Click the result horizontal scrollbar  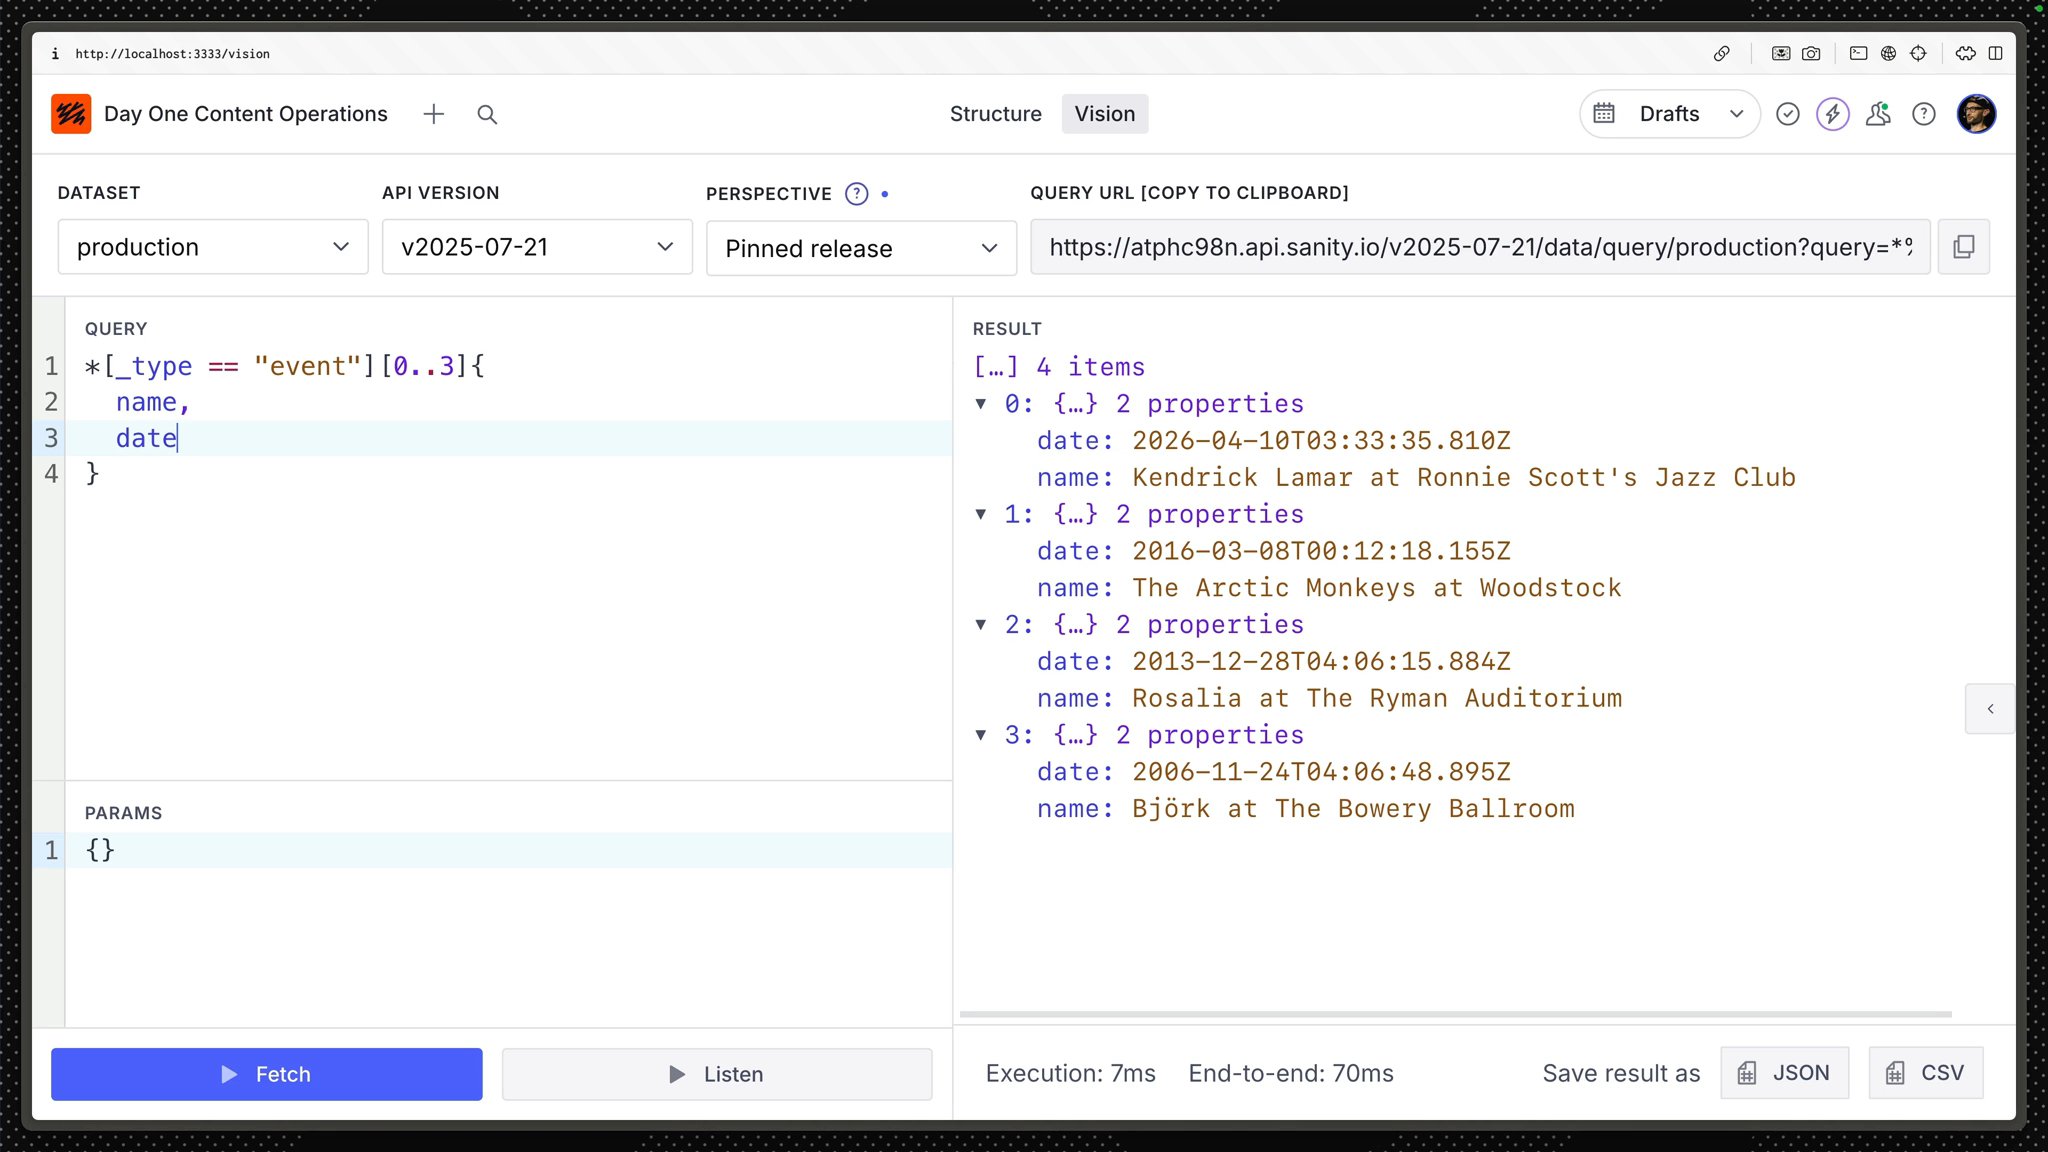click(1456, 1014)
